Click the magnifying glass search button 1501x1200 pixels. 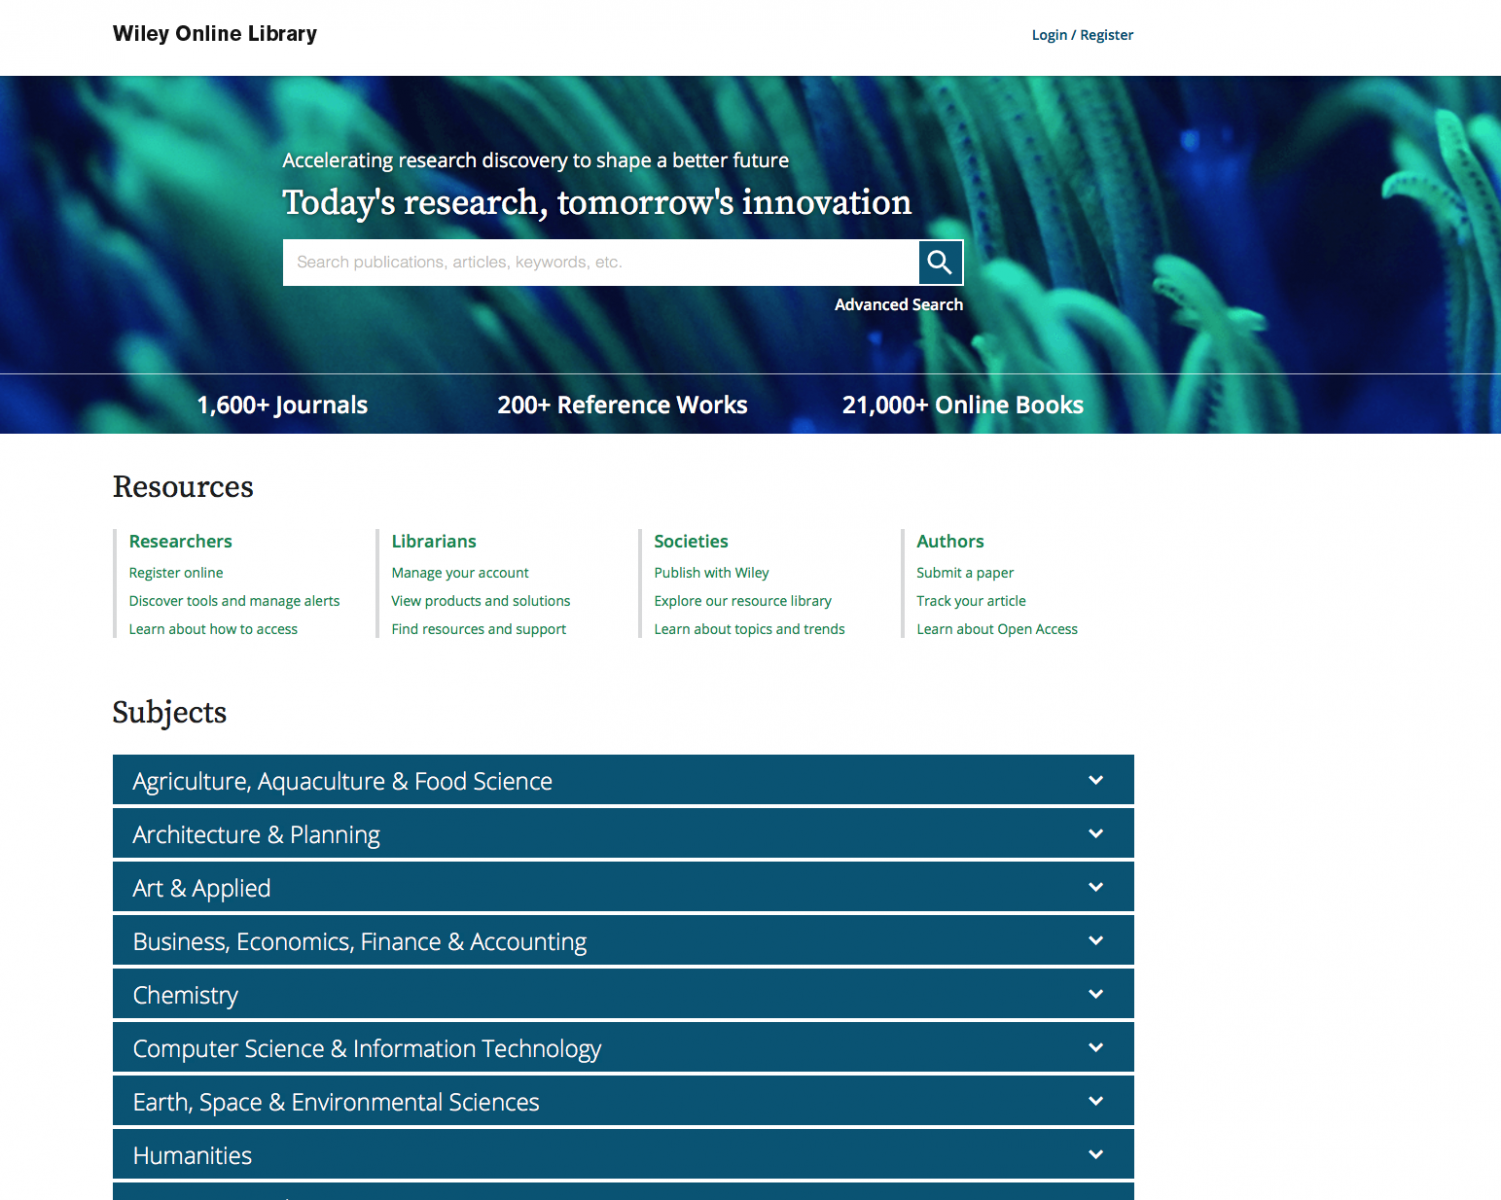click(x=940, y=262)
